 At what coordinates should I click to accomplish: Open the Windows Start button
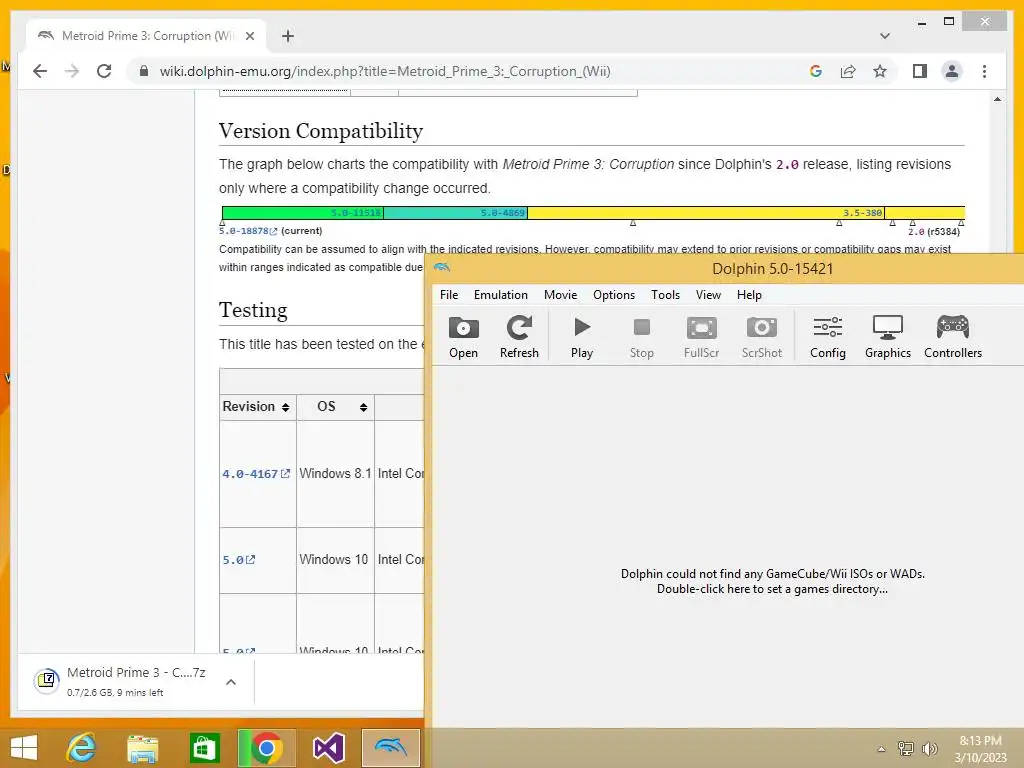pyautogui.click(x=24, y=748)
